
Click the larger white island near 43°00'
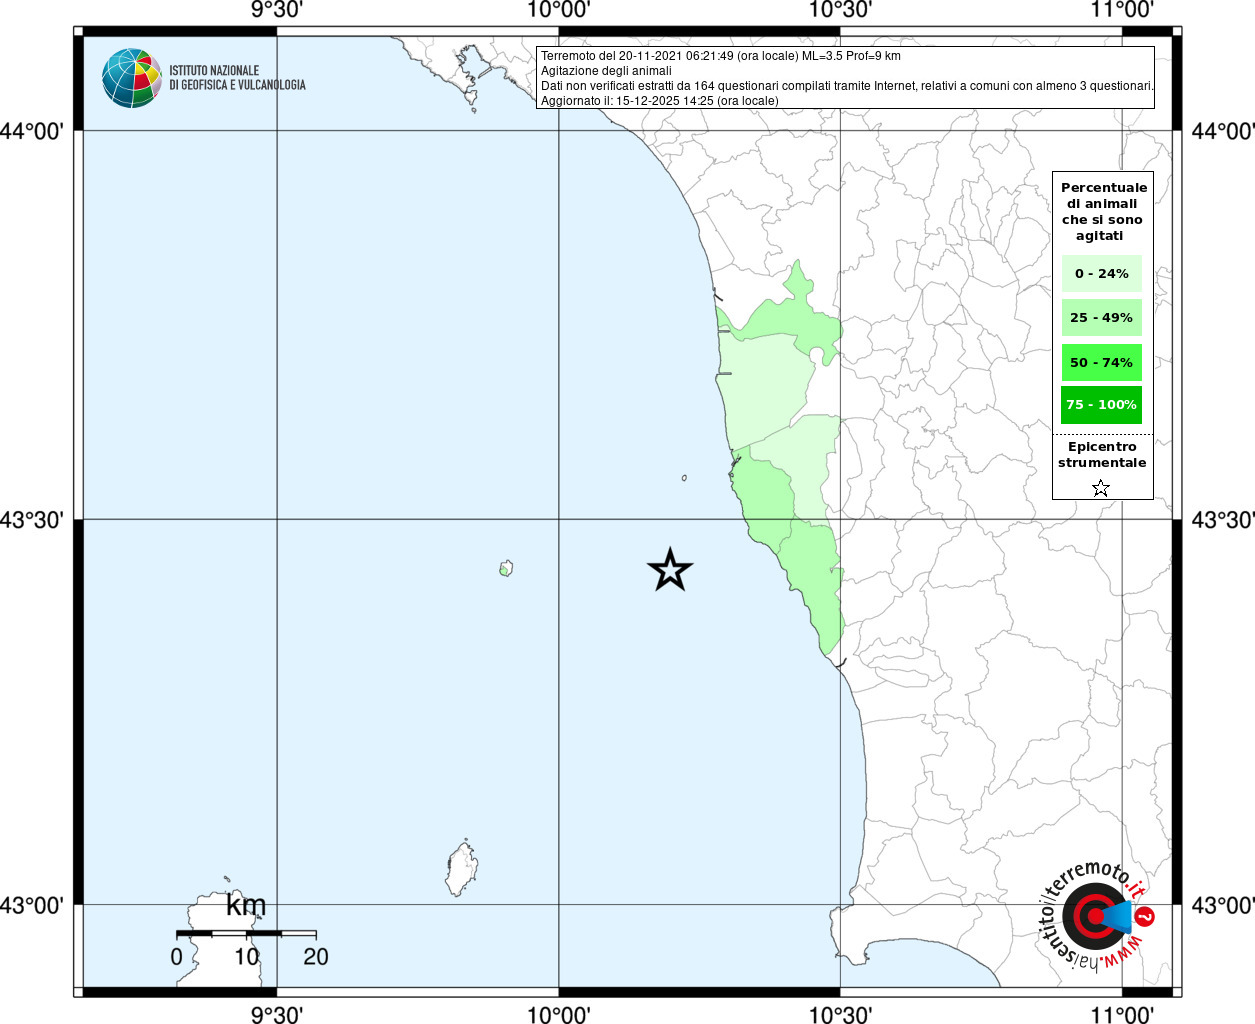(x=461, y=870)
